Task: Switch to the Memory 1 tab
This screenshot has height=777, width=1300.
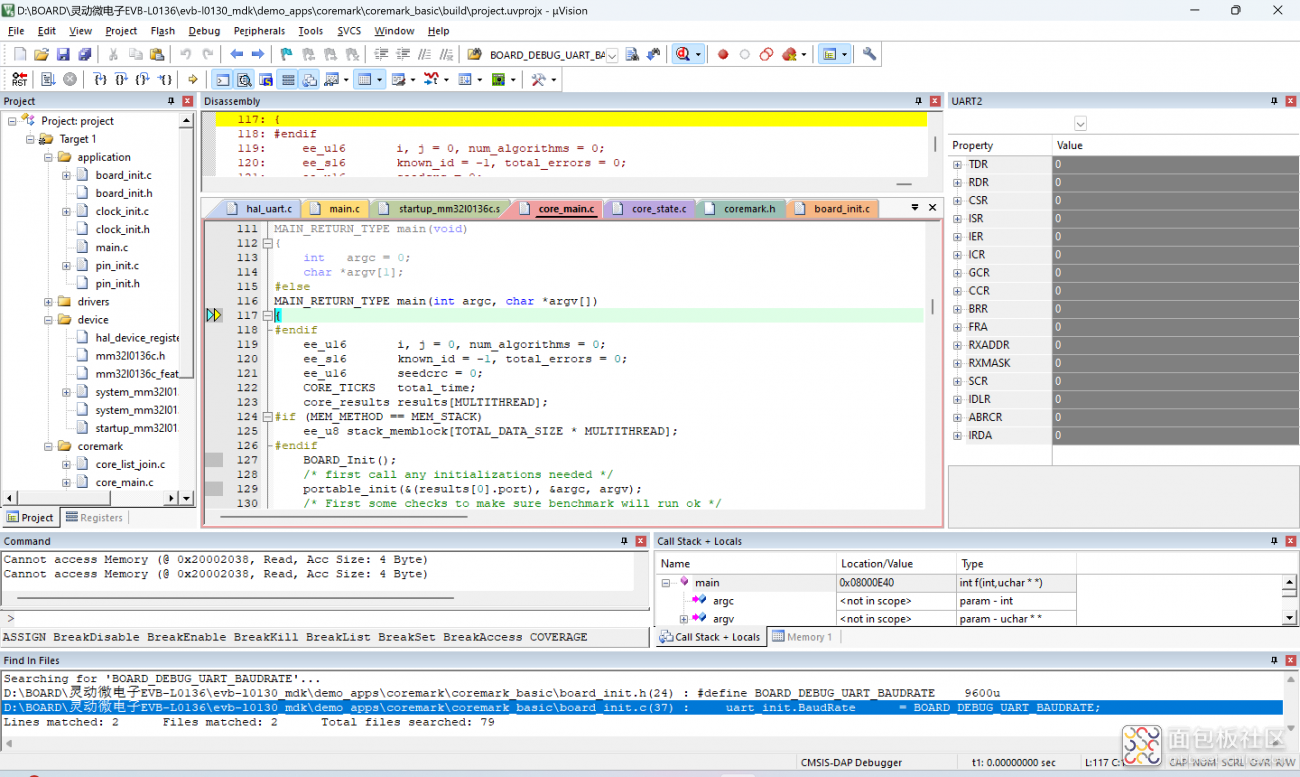Action: point(802,636)
